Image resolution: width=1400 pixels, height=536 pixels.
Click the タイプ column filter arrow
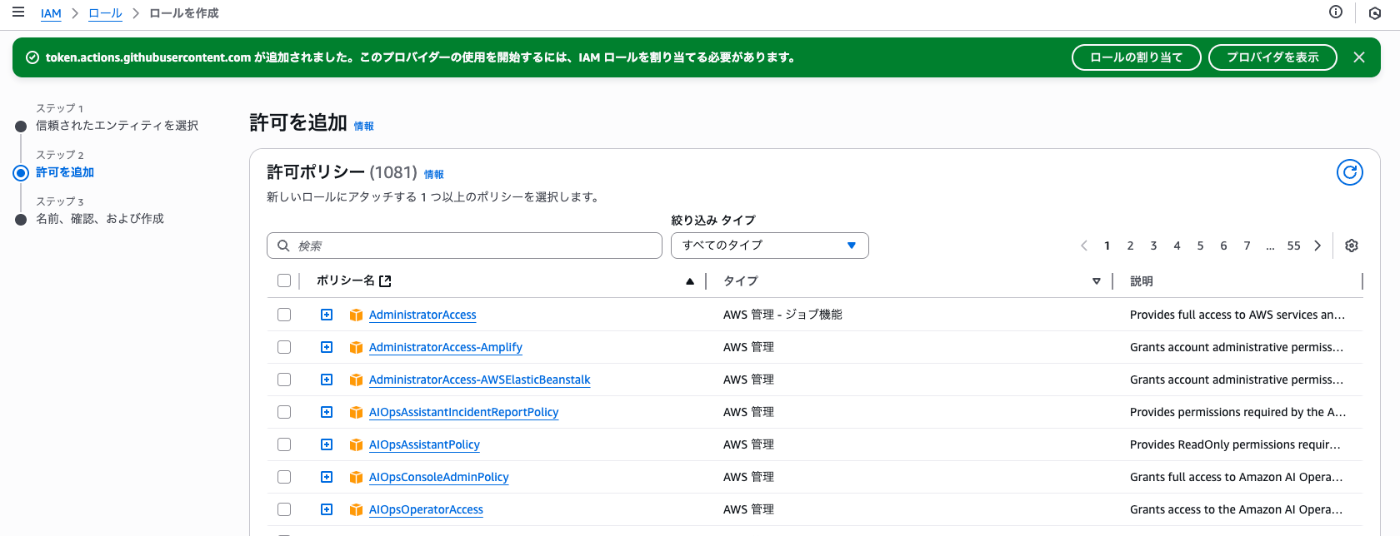pyautogui.click(x=1097, y=282)
